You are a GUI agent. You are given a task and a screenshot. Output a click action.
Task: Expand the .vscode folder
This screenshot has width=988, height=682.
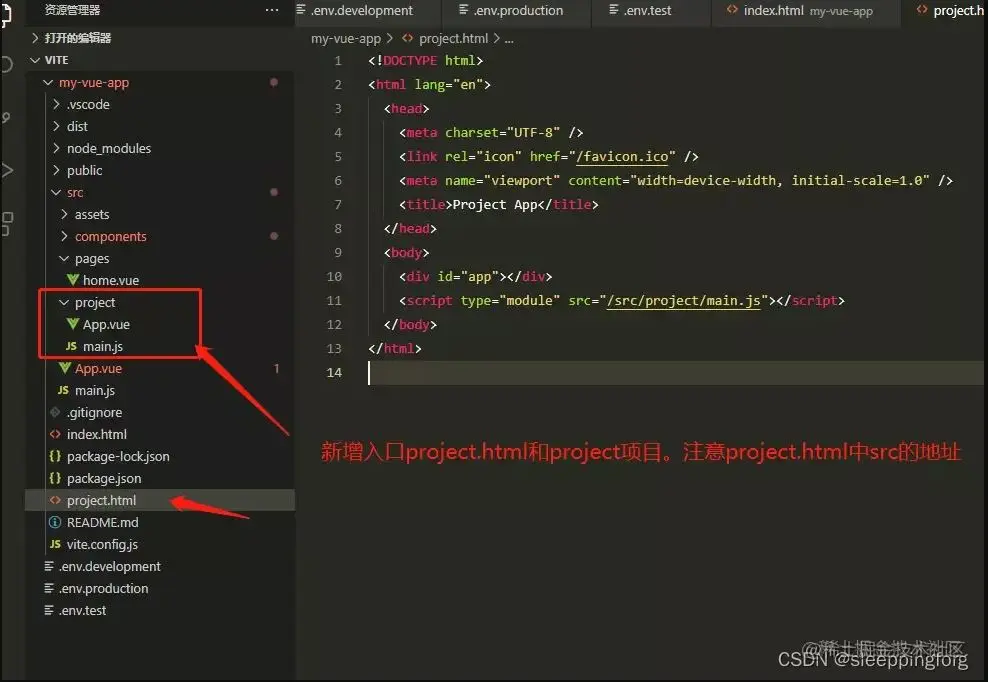56,104
